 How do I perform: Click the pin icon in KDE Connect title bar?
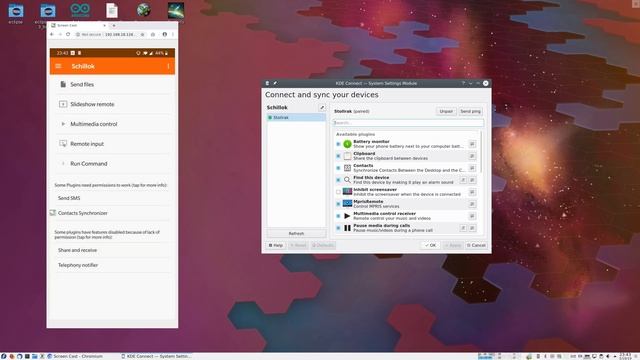click(275, 83)
